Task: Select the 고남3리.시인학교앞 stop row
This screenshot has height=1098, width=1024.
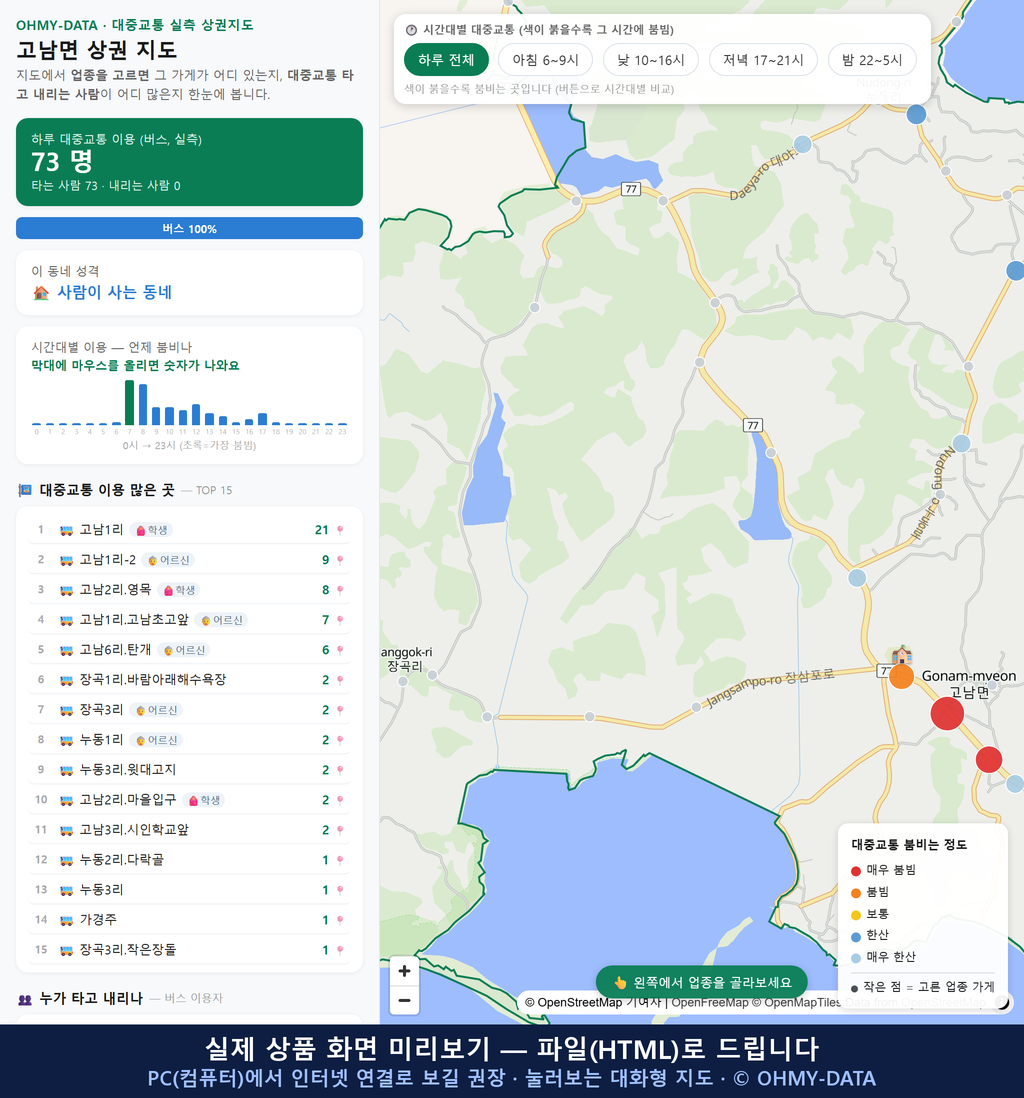Action: [189, 830]
